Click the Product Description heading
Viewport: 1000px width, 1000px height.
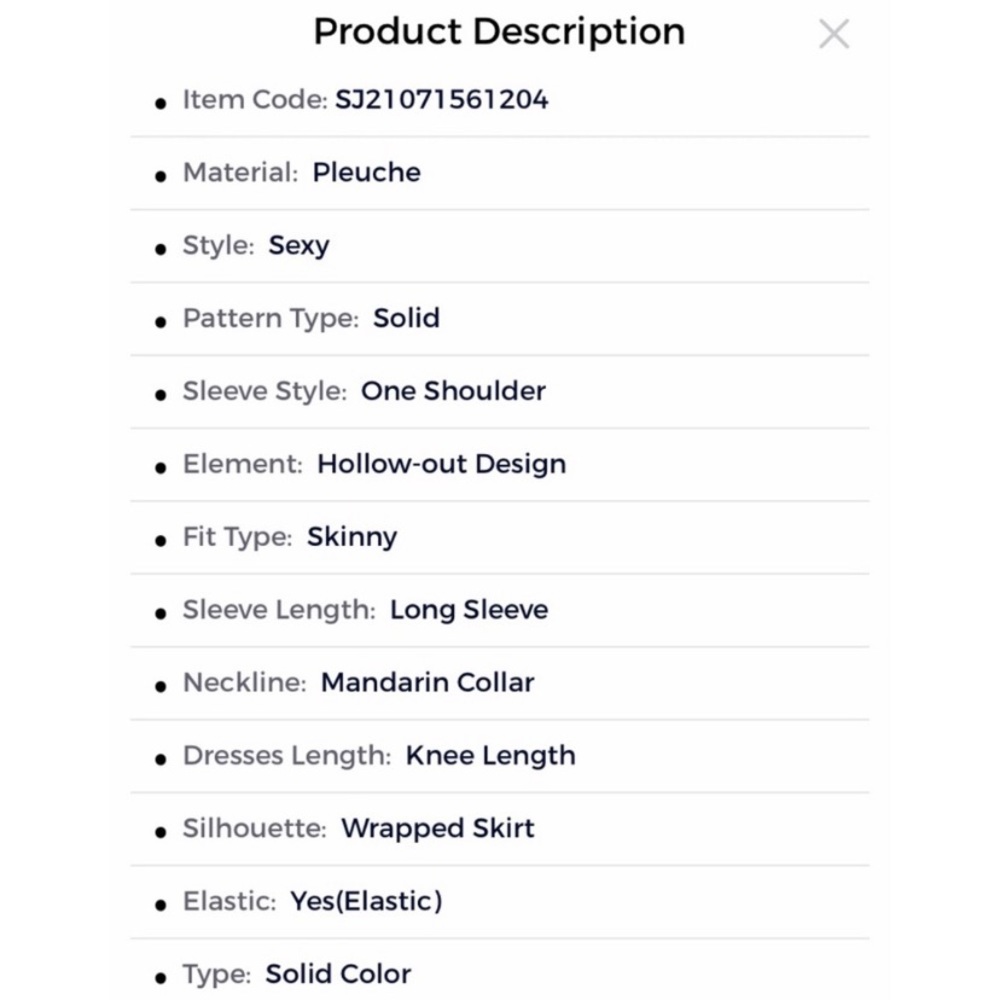pyautogui.click(x=499, y=31)
